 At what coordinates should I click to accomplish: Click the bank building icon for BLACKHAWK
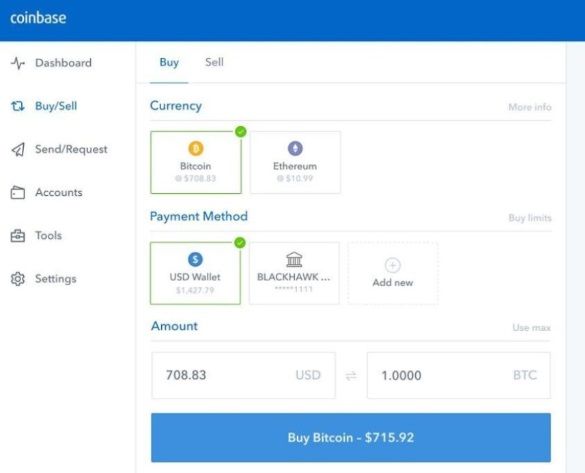click(x=294, y=260)
